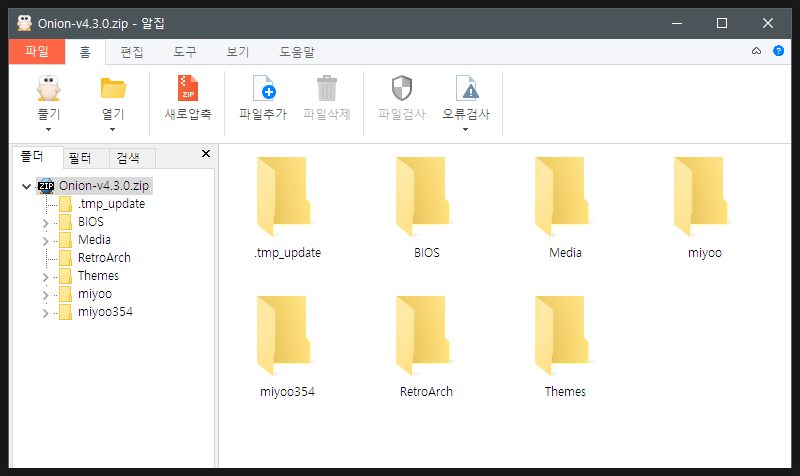Screen dimensions: 800x476
Task: Select the .tmp_update folder in the file pane
Action: tap(287, 207)
